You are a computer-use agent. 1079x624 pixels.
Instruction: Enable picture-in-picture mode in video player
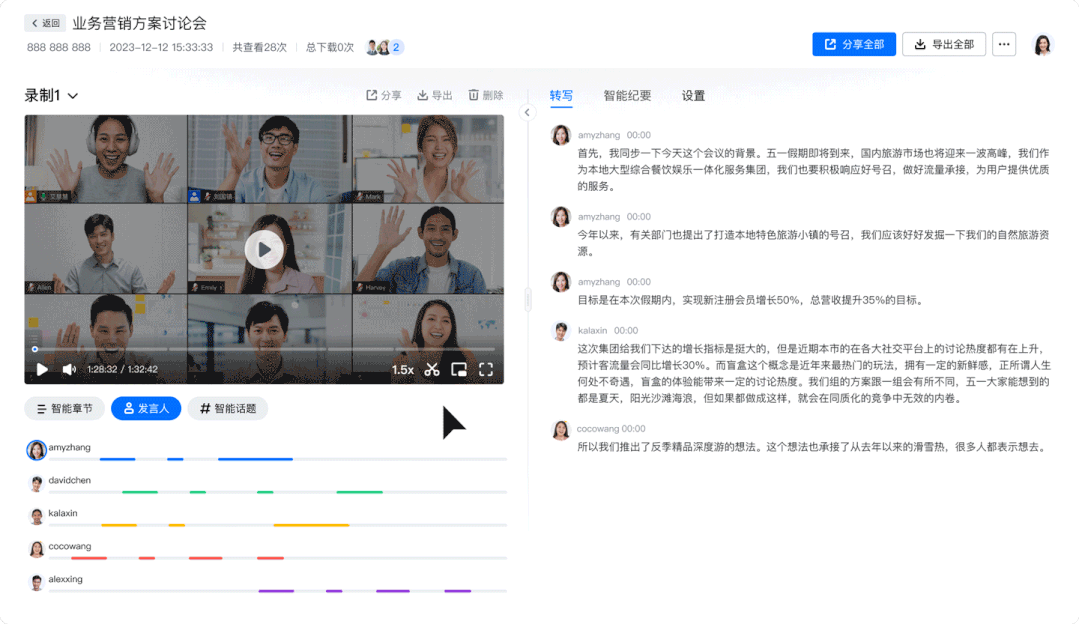pos(459,369)
